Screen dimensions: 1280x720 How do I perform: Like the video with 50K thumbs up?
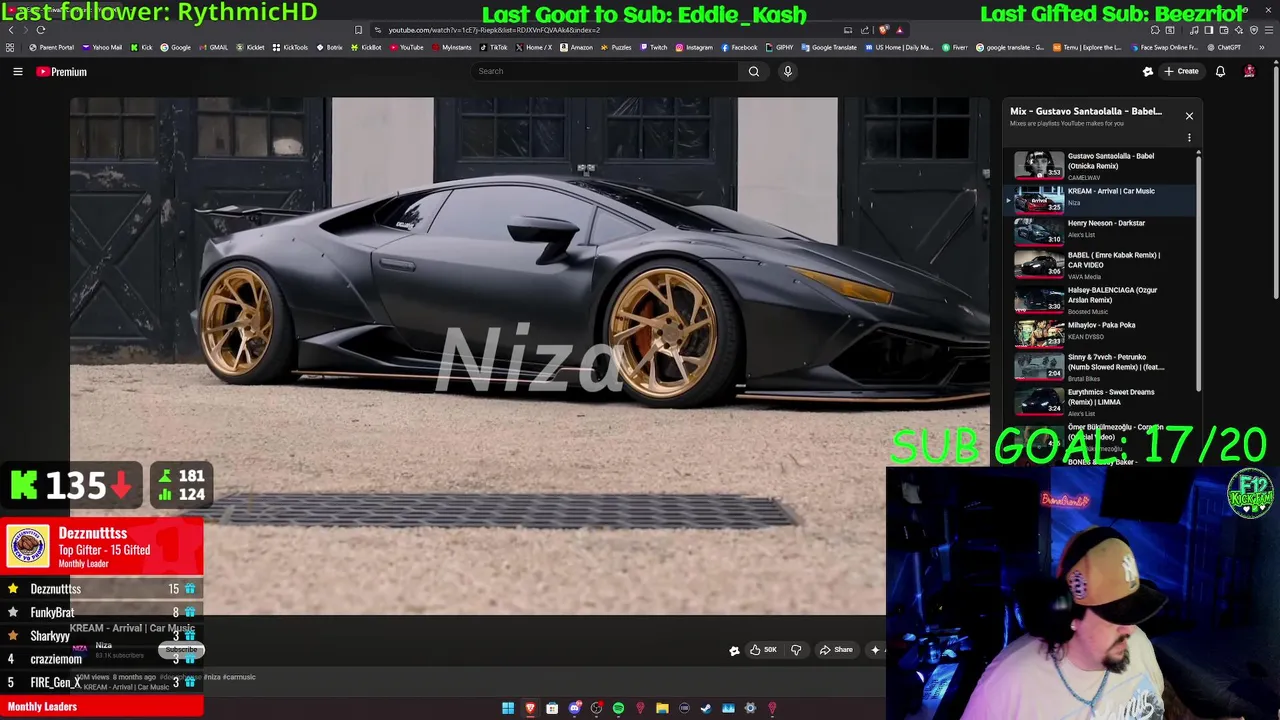coord(764,650)
